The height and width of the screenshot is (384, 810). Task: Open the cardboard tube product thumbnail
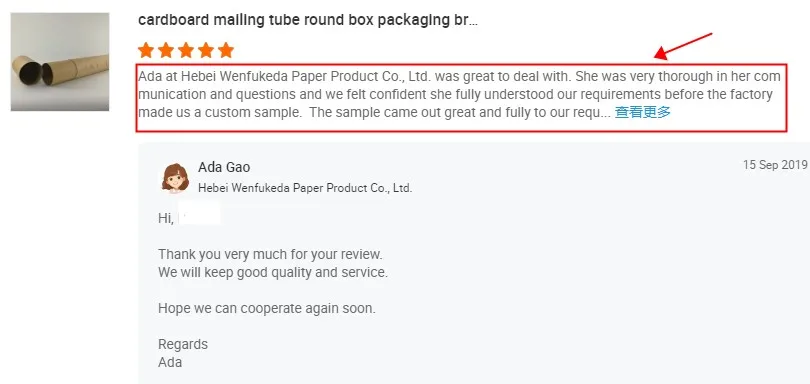tap(60, 62)
